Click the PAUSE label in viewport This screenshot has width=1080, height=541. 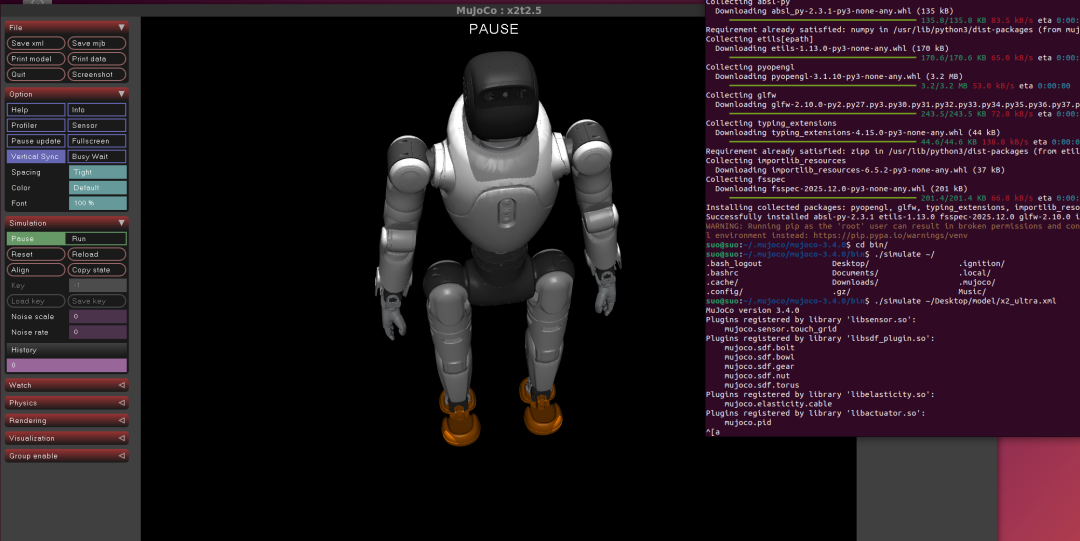[493, 29]
